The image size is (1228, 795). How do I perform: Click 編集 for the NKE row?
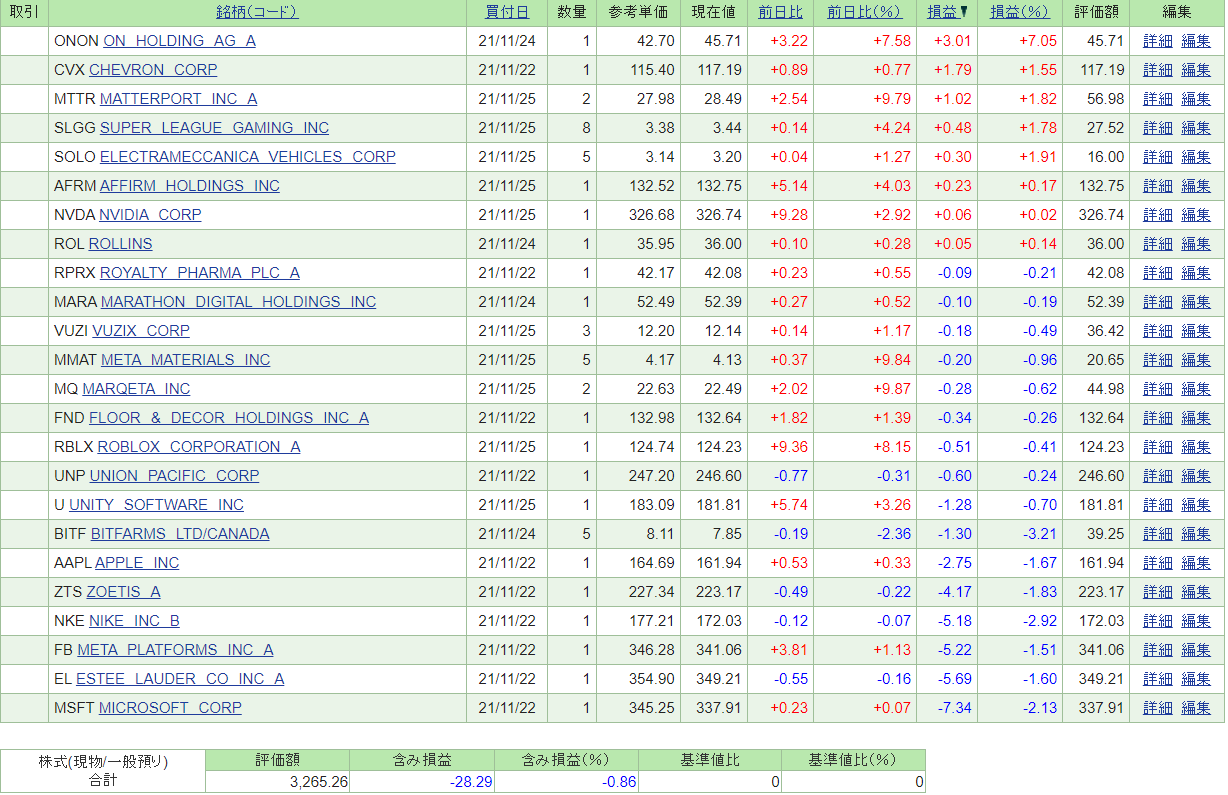tap(1196, 621)
